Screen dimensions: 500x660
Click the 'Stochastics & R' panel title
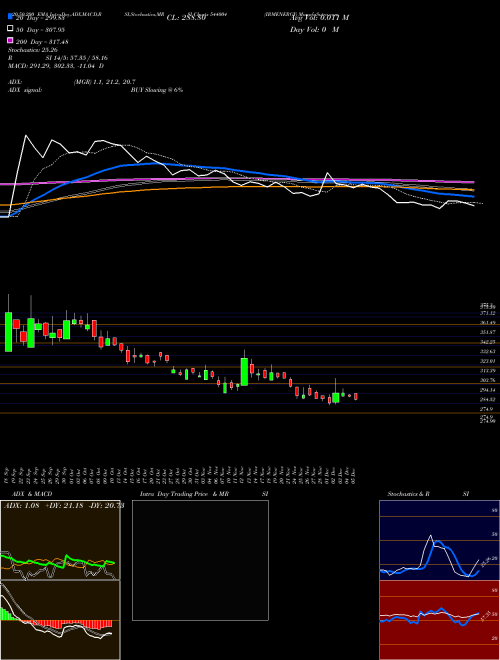point(409,494)
